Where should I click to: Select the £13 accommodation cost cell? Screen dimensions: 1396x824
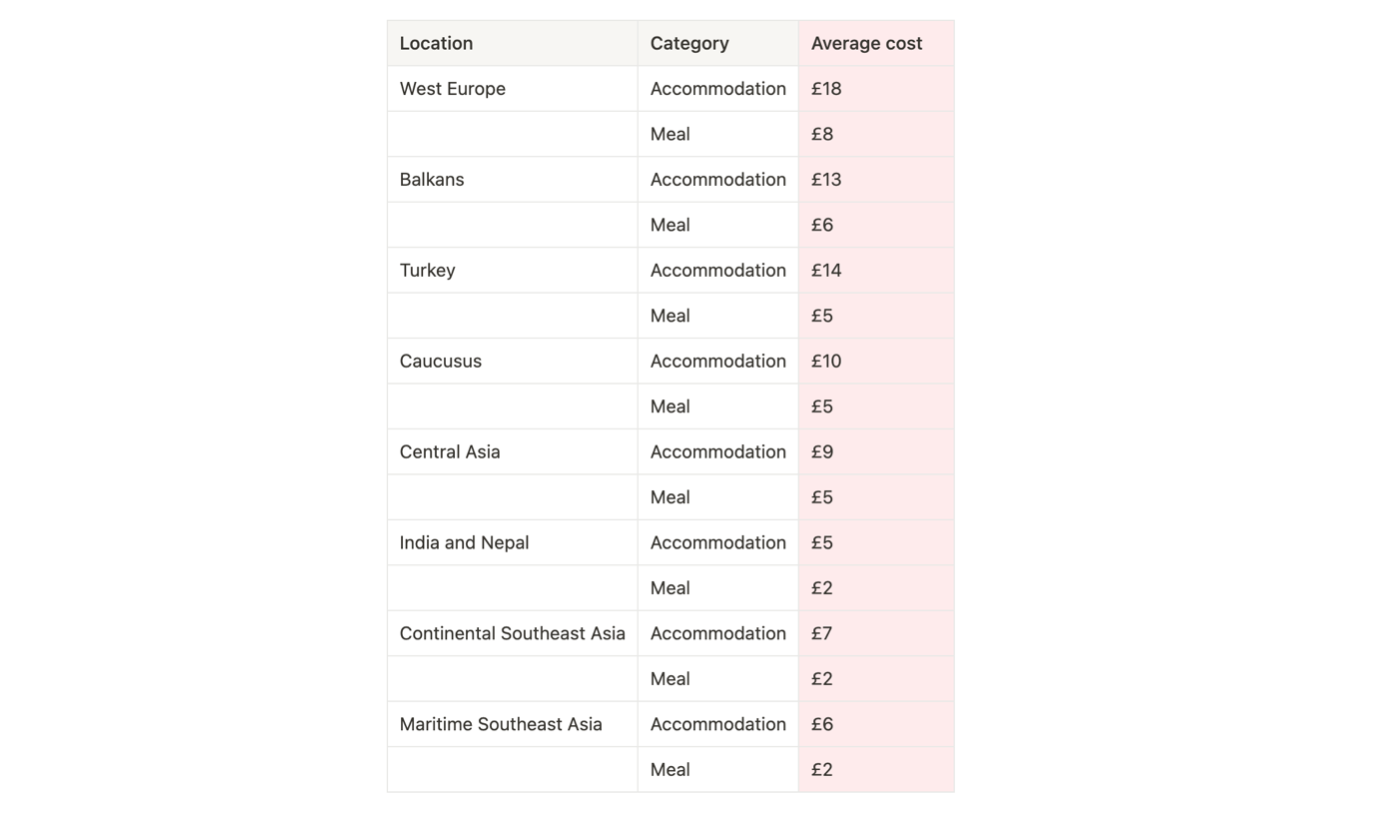click(x=876, y=180)
